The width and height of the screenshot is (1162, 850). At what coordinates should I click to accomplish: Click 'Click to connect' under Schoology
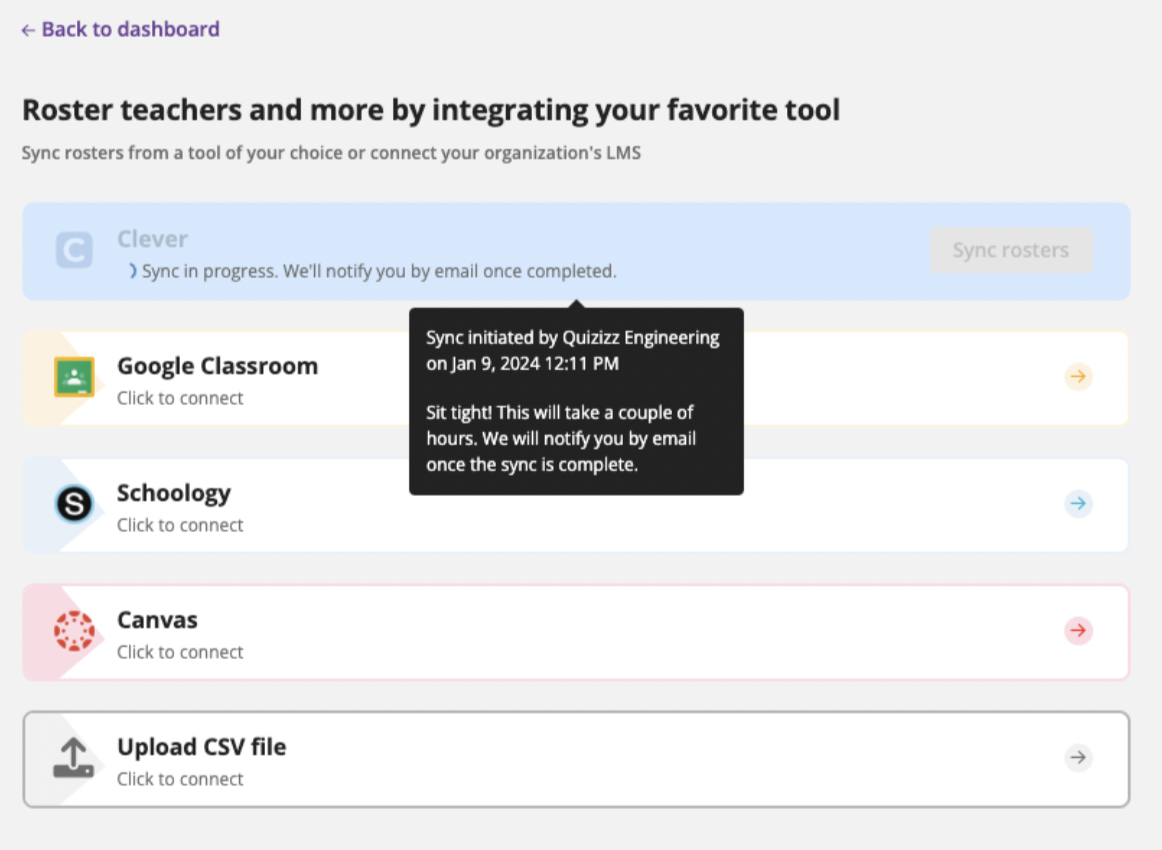tap(180, 525)
